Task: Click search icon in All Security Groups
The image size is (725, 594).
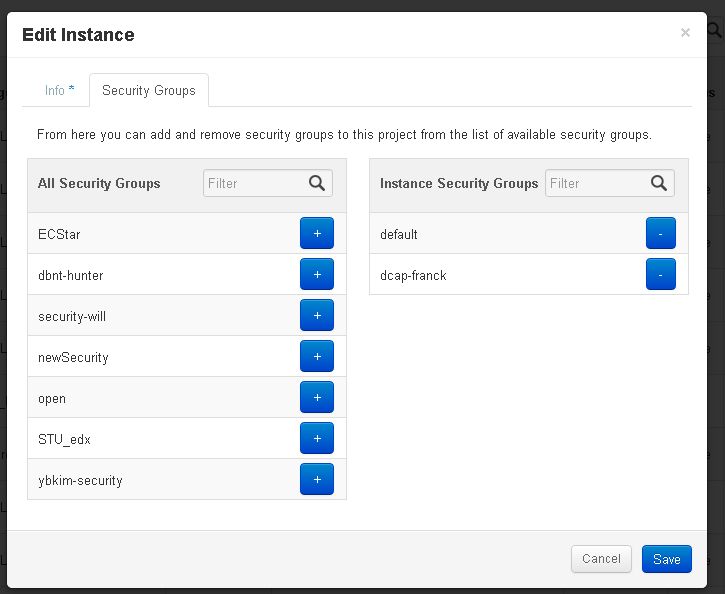Action: coord(317,183)
